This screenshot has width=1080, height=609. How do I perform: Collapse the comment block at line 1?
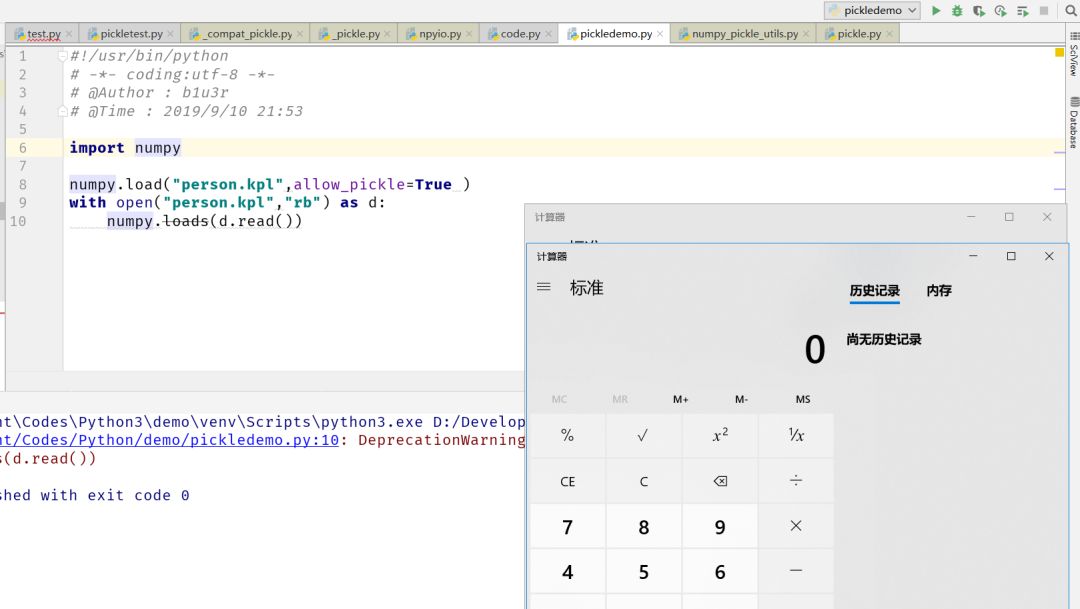click(x=63, y=56)
